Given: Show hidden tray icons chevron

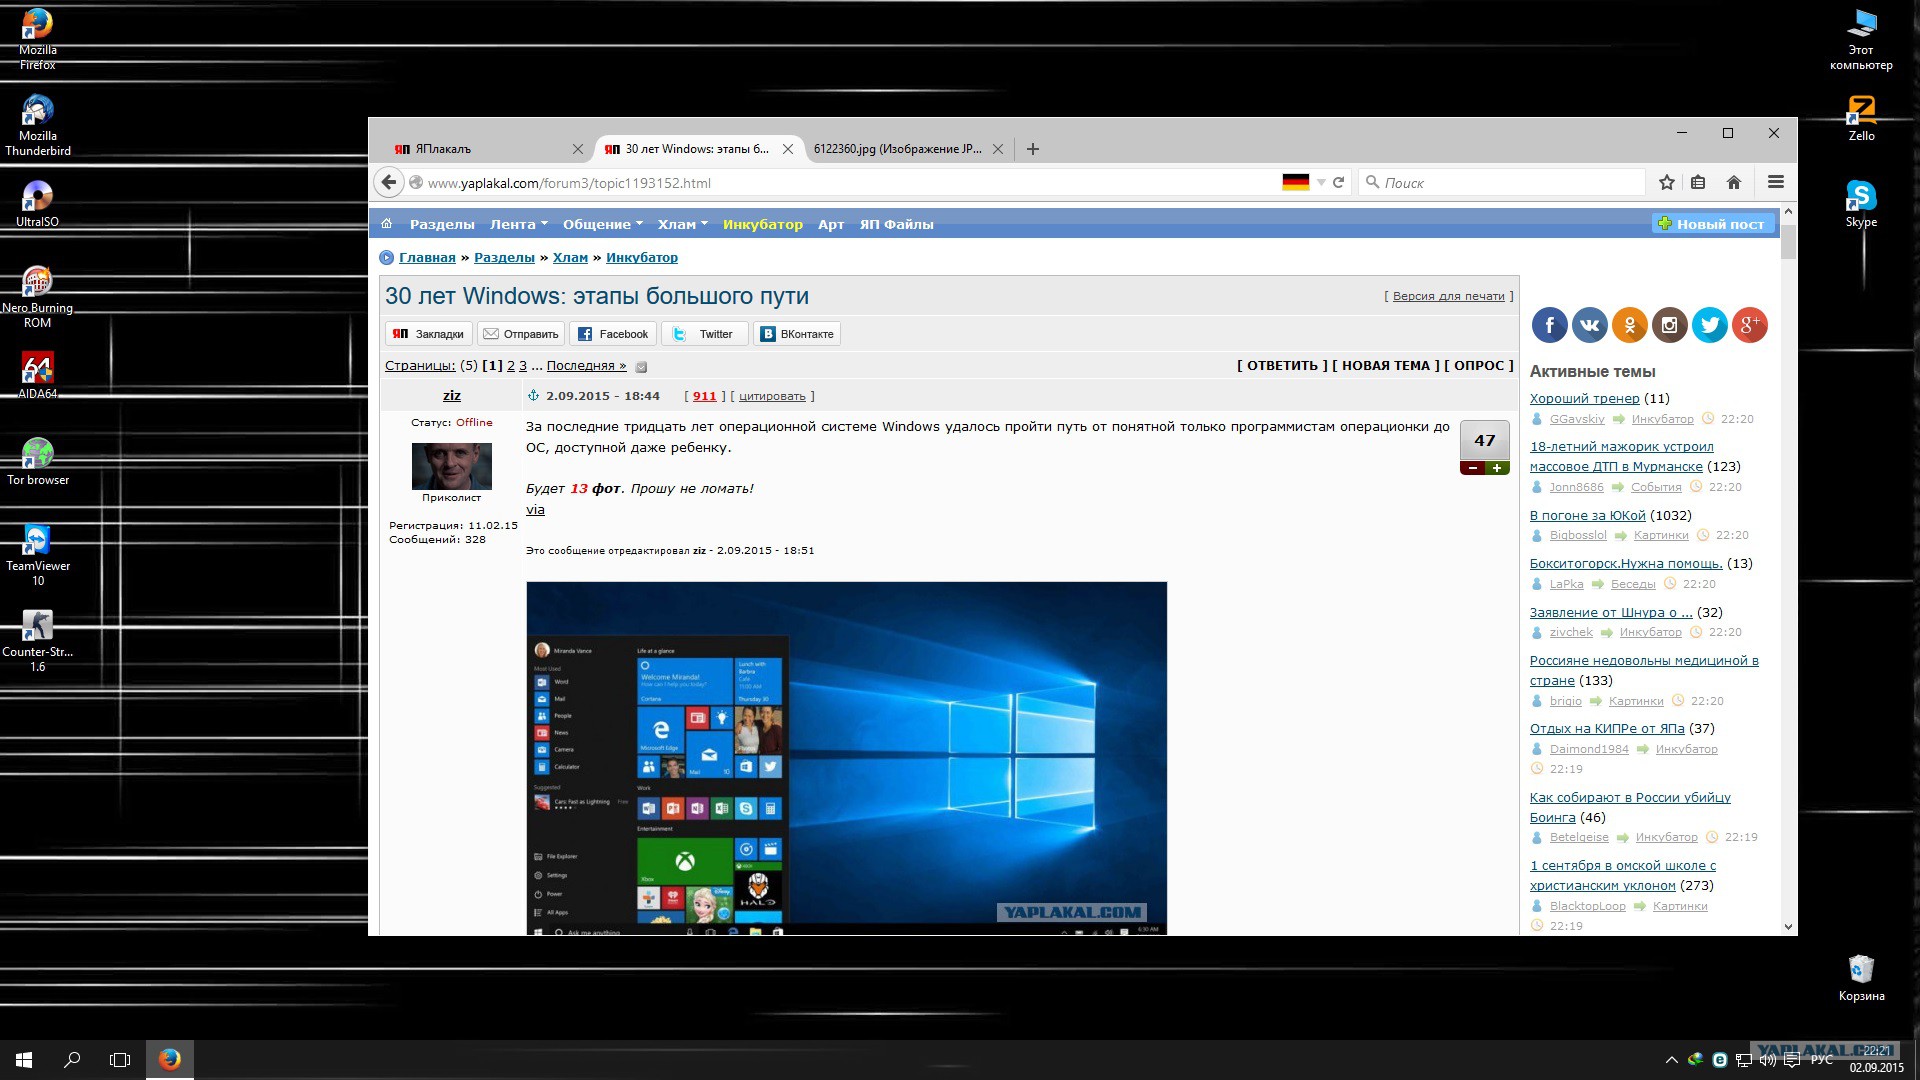Looking at the screenshot, I should tap(1671, 1060).
